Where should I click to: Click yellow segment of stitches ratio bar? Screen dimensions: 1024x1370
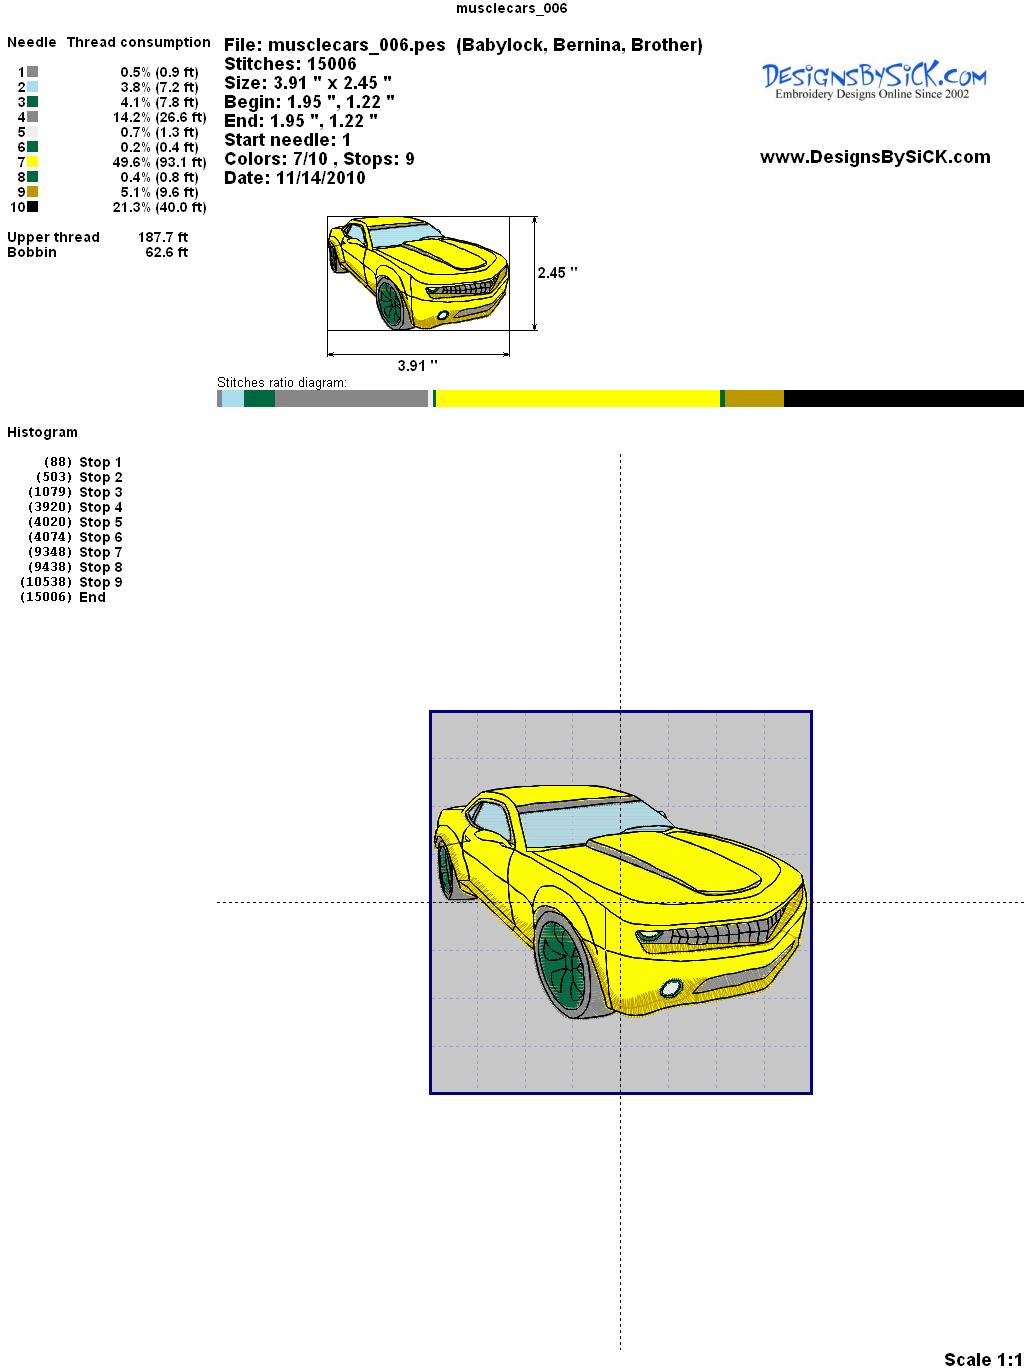coord(578,399)
